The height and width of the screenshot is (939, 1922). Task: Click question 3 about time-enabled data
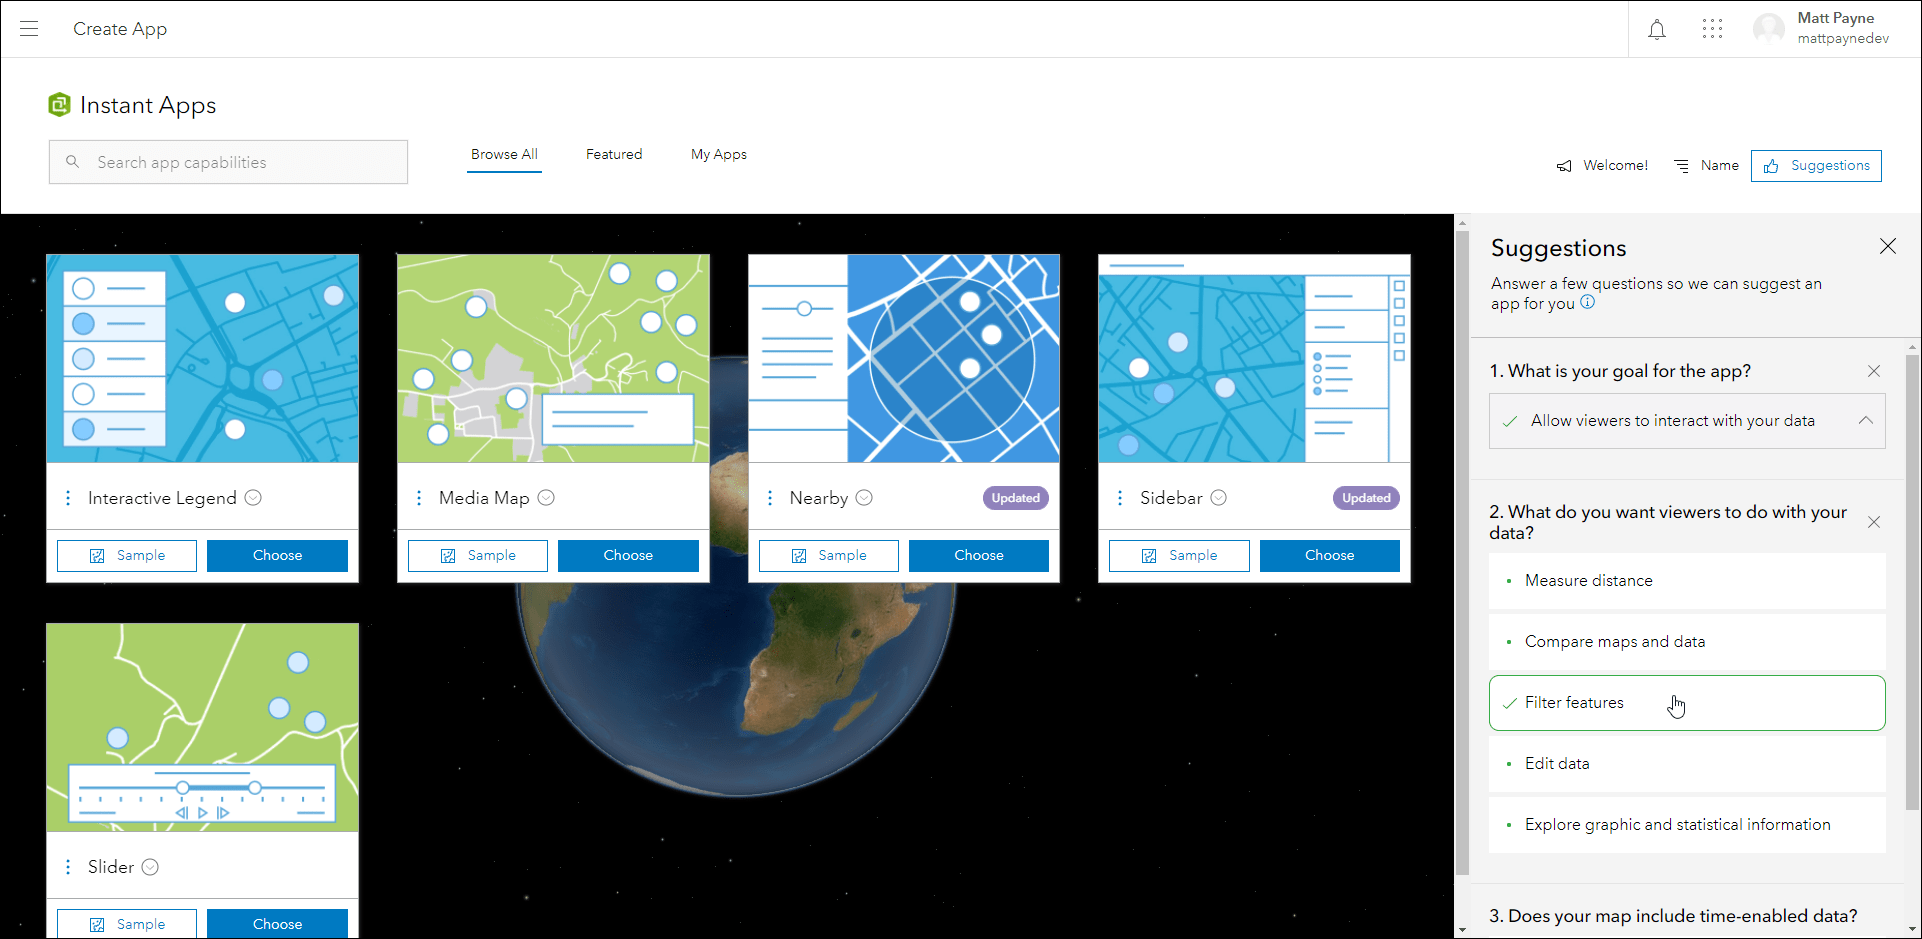[1673, 916]
